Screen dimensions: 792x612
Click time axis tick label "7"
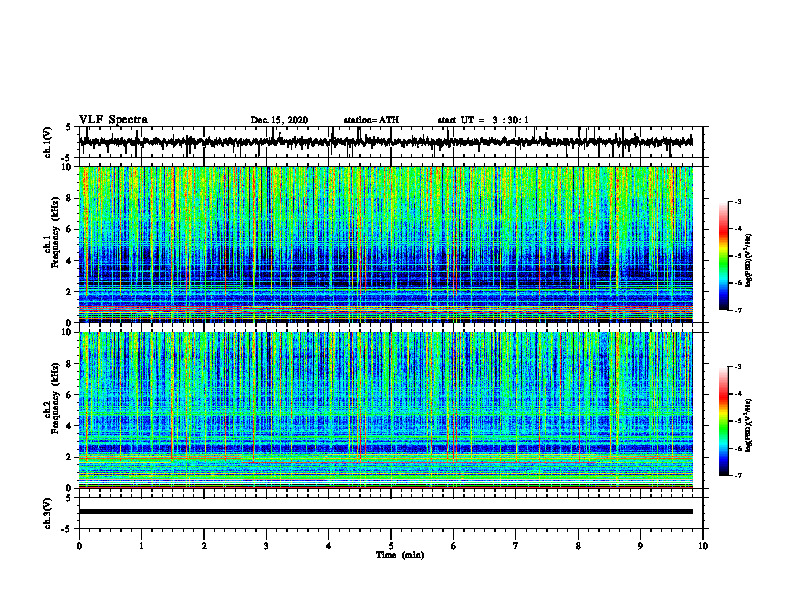point(516,546)
